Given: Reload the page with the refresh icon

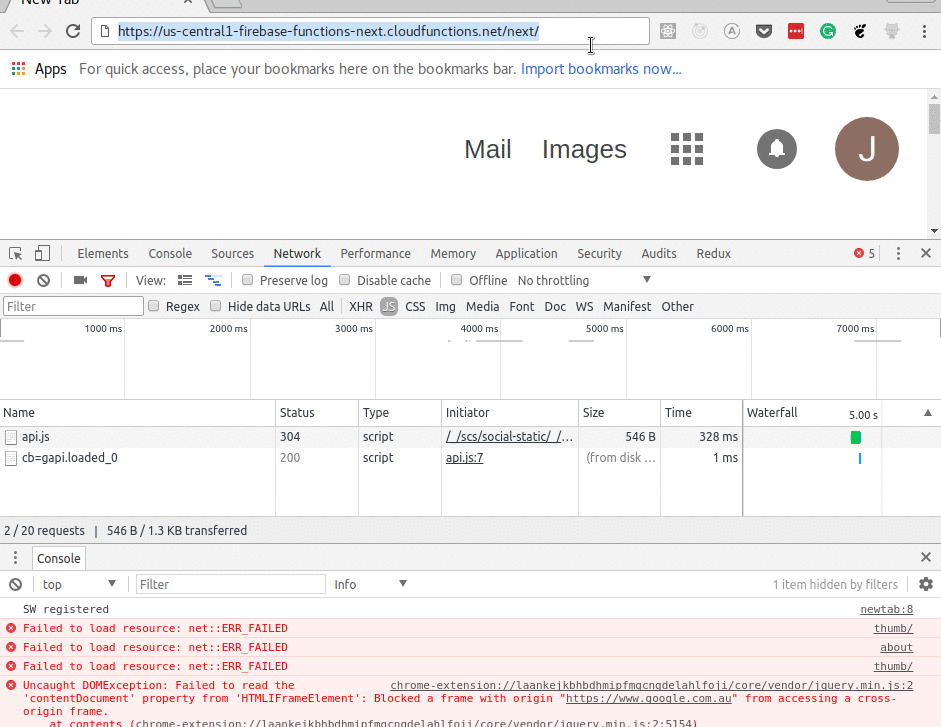Looking at the screenshot, I should [x=73, y=31].
